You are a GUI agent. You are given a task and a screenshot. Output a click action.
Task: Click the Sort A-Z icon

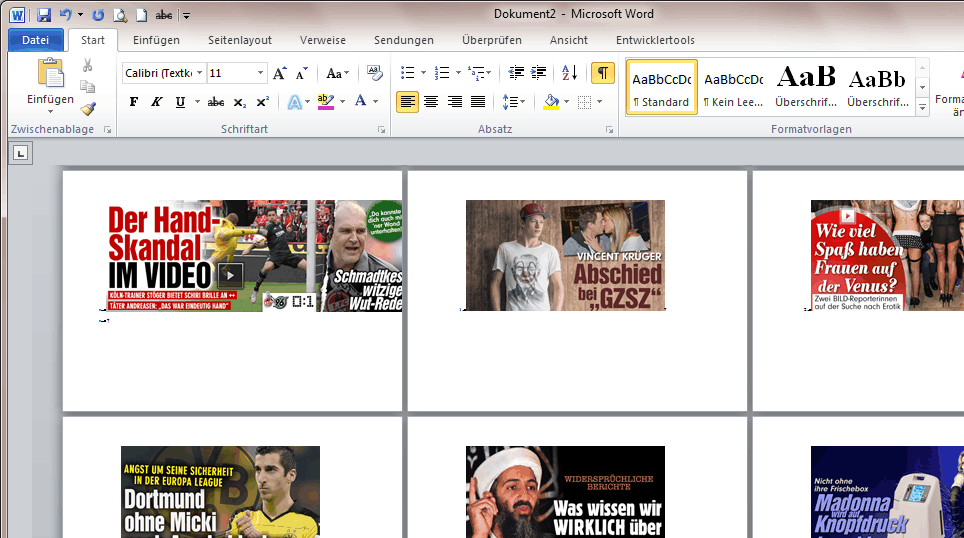pyautogui.click(x=569, y=73)
